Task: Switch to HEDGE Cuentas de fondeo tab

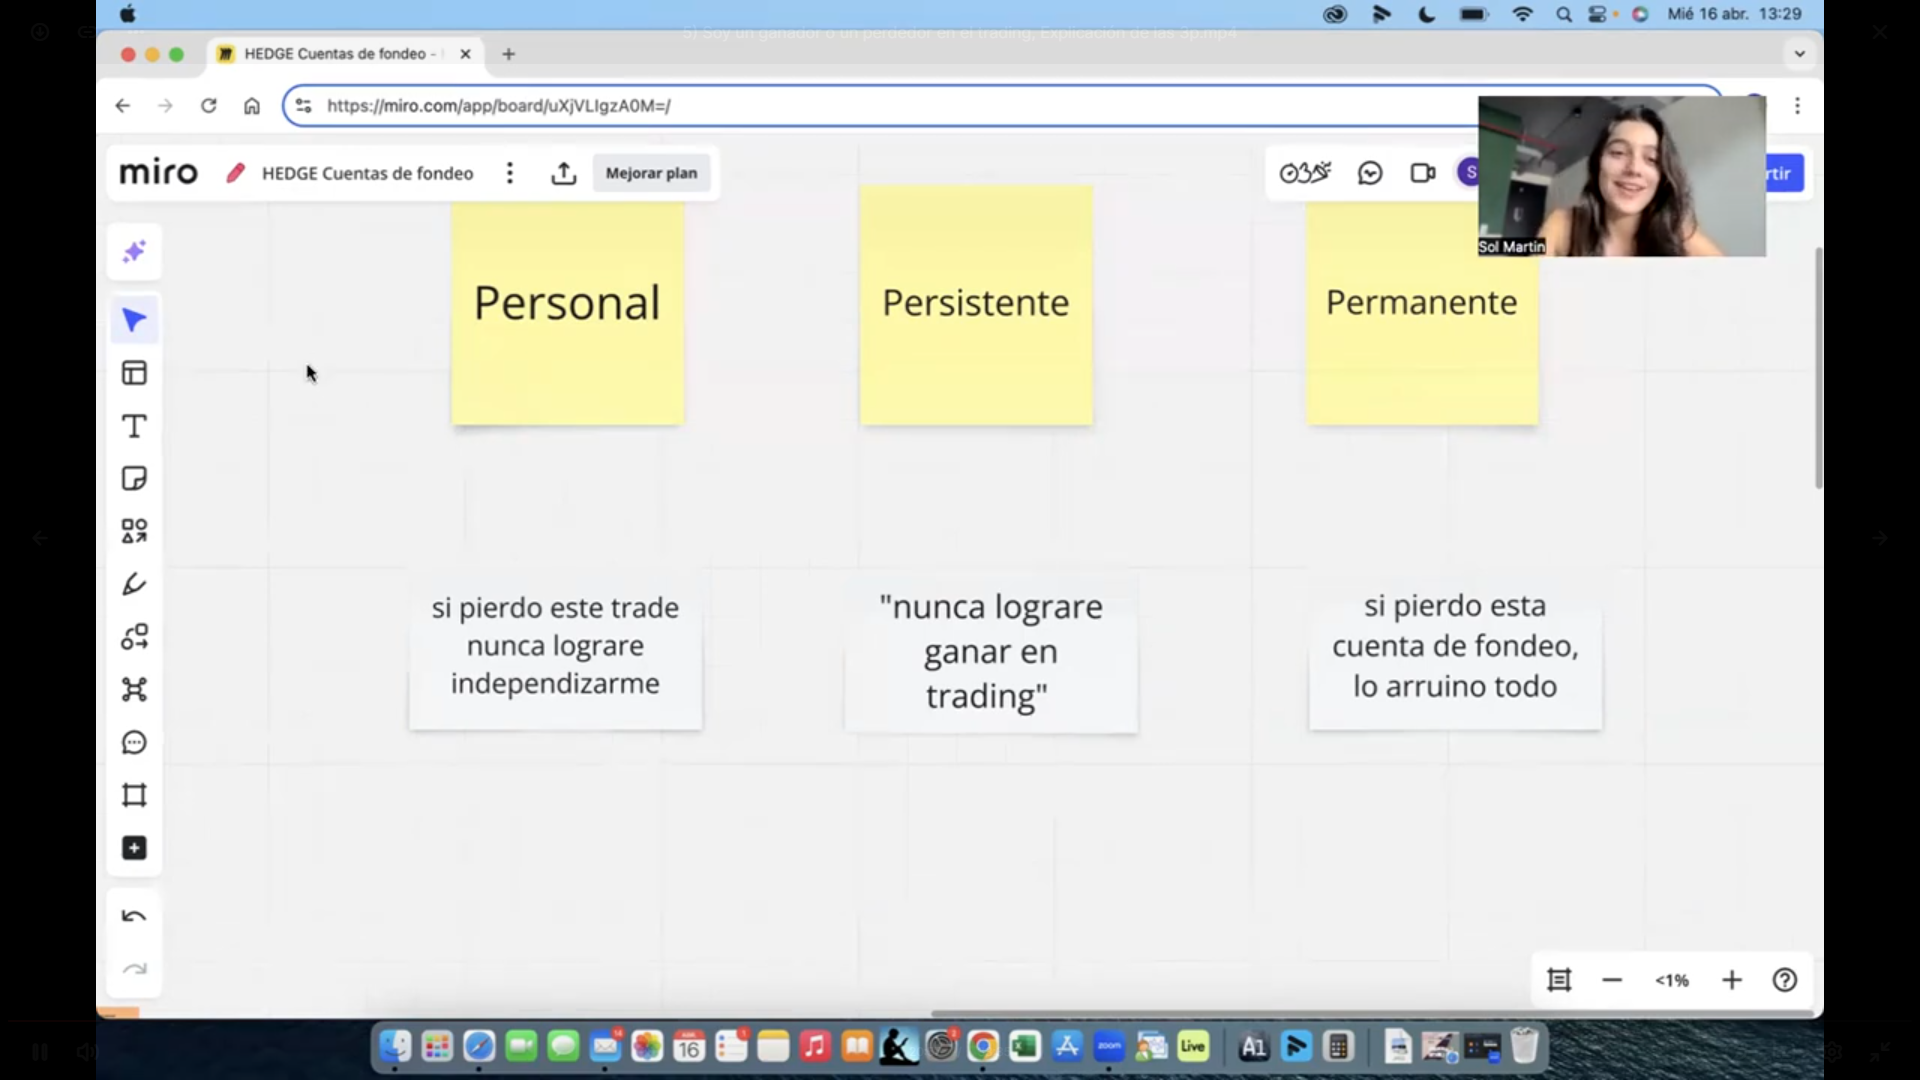Action: click(x=335, y=54)
